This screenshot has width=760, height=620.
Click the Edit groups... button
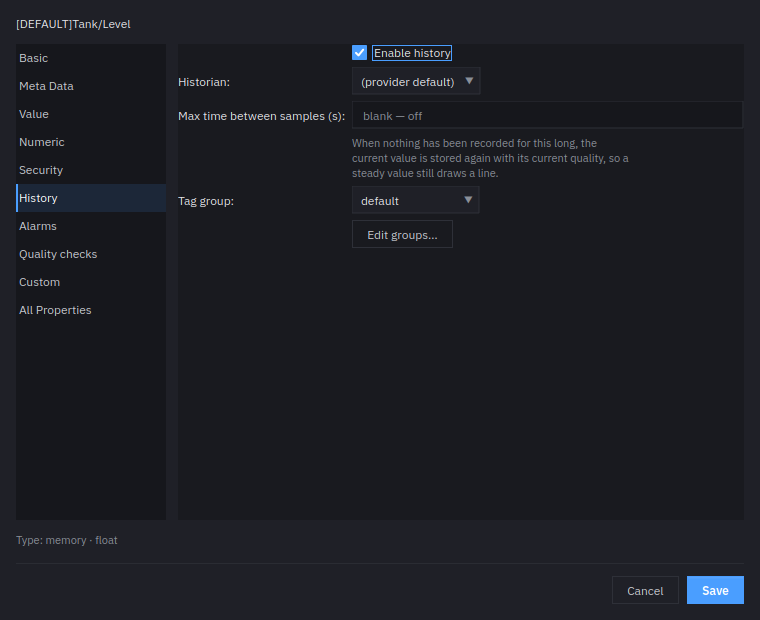[402, 235]
